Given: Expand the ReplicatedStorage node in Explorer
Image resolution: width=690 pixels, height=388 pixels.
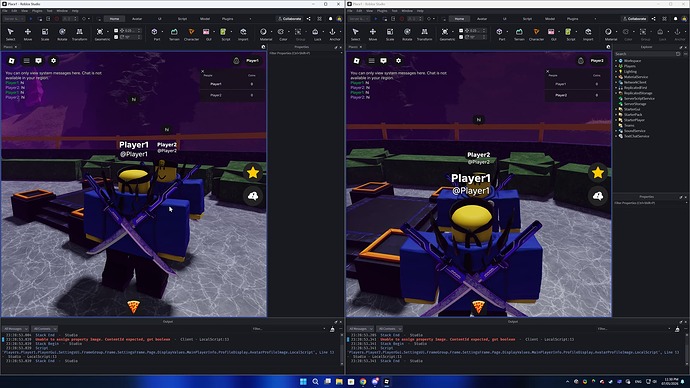Looking at the screenshot, I should pos(616,93).
